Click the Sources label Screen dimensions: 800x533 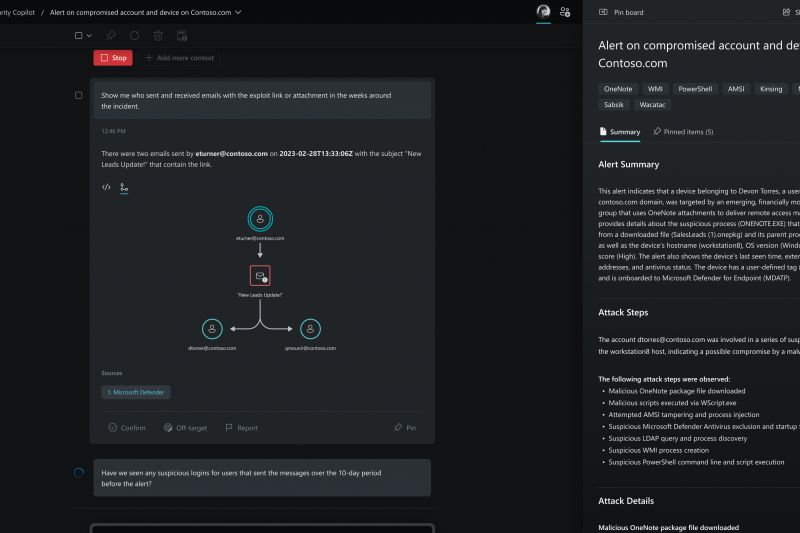point(112,373)
